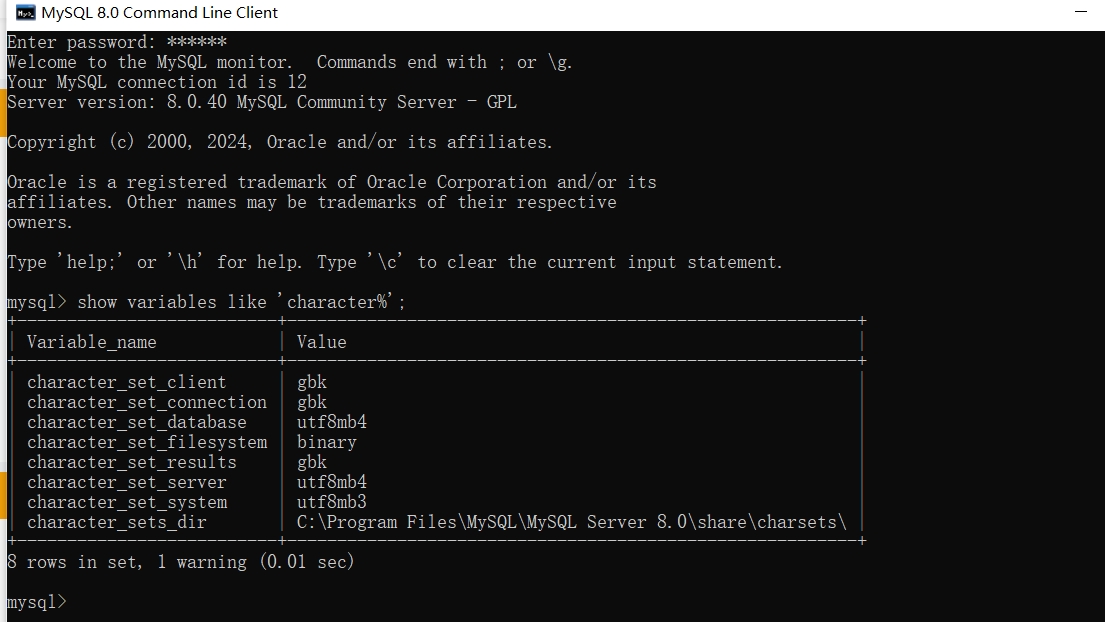Click the Variable_name column header

pos(92,342)
